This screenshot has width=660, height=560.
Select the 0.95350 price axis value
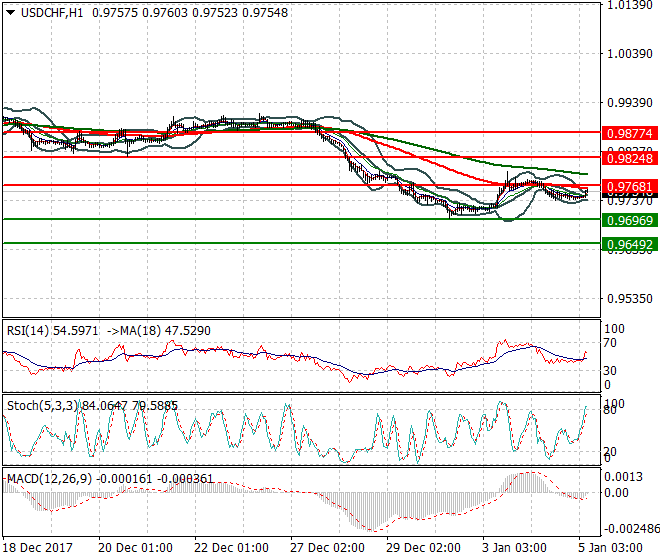tap(630, 299)
